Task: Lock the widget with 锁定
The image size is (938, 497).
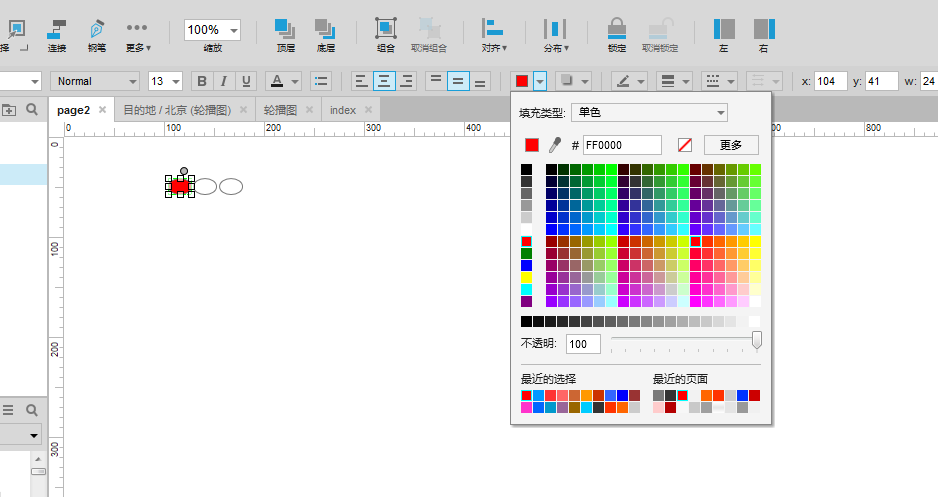Action: point(617,36)
